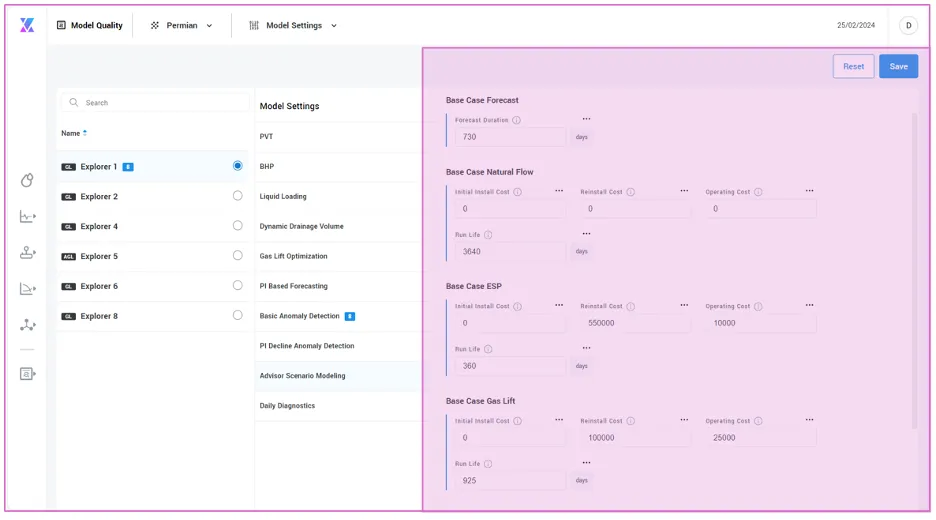
Task: Focus the Gas Lift Operating Cost field 25000
Action: tap(760, 438)
